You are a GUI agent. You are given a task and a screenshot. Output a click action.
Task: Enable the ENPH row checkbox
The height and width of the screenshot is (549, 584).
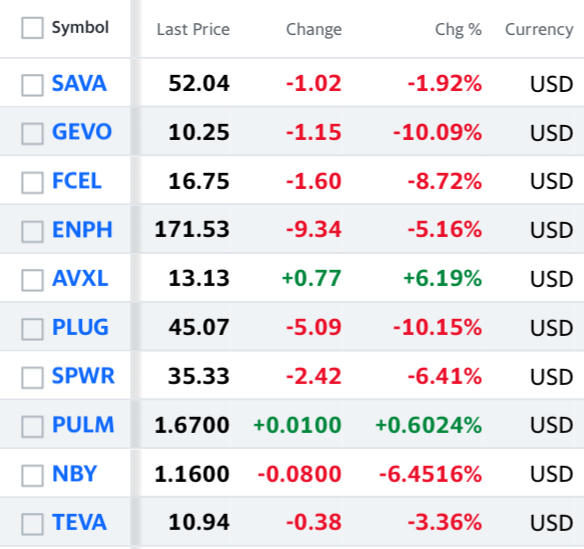coord(32,232)
